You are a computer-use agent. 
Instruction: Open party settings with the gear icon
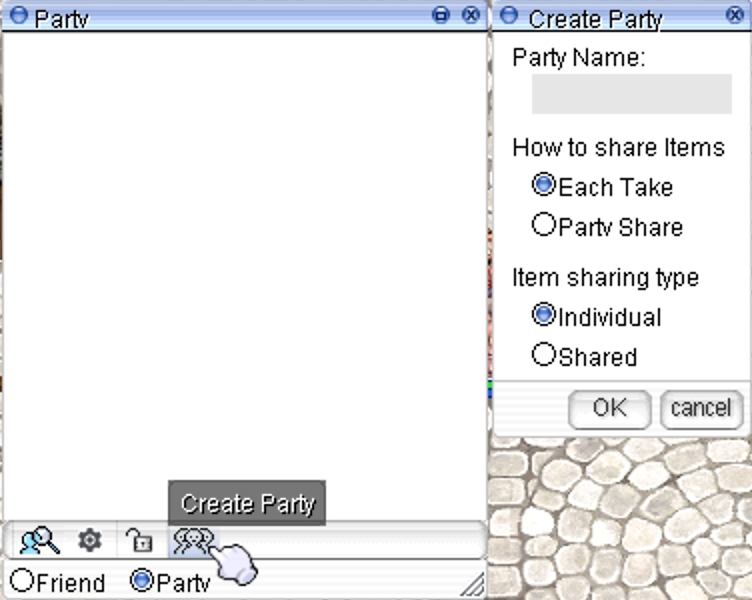[90, 542]
